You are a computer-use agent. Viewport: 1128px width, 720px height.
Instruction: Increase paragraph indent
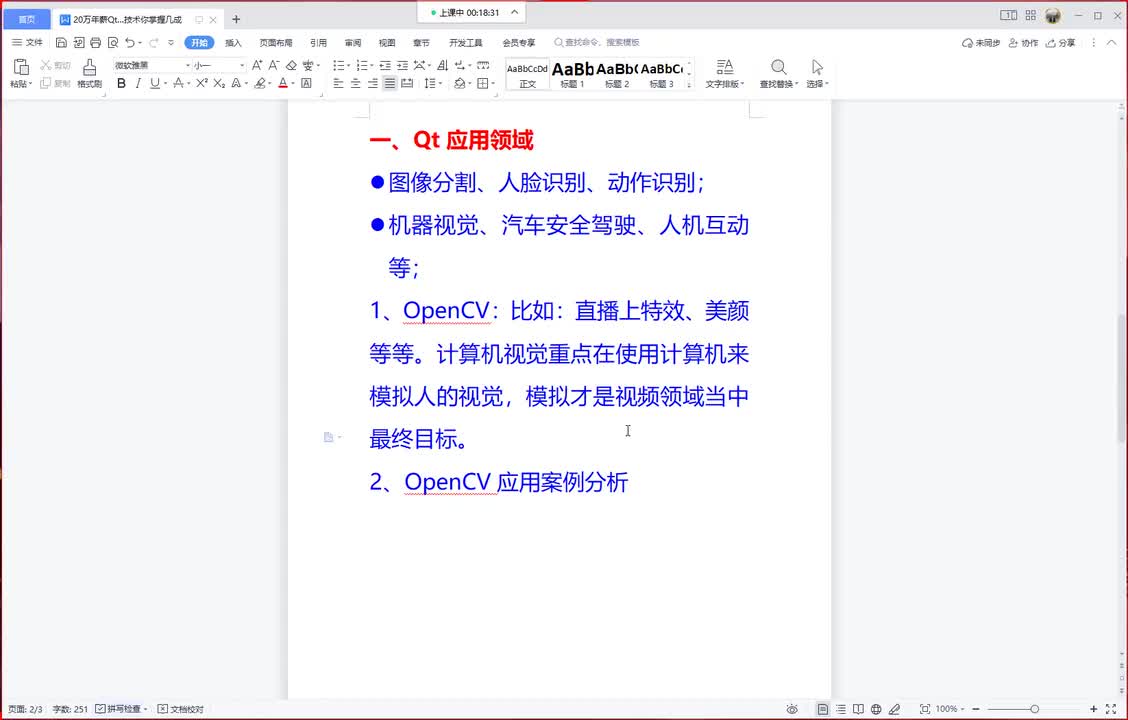click(x=403, y=65)
